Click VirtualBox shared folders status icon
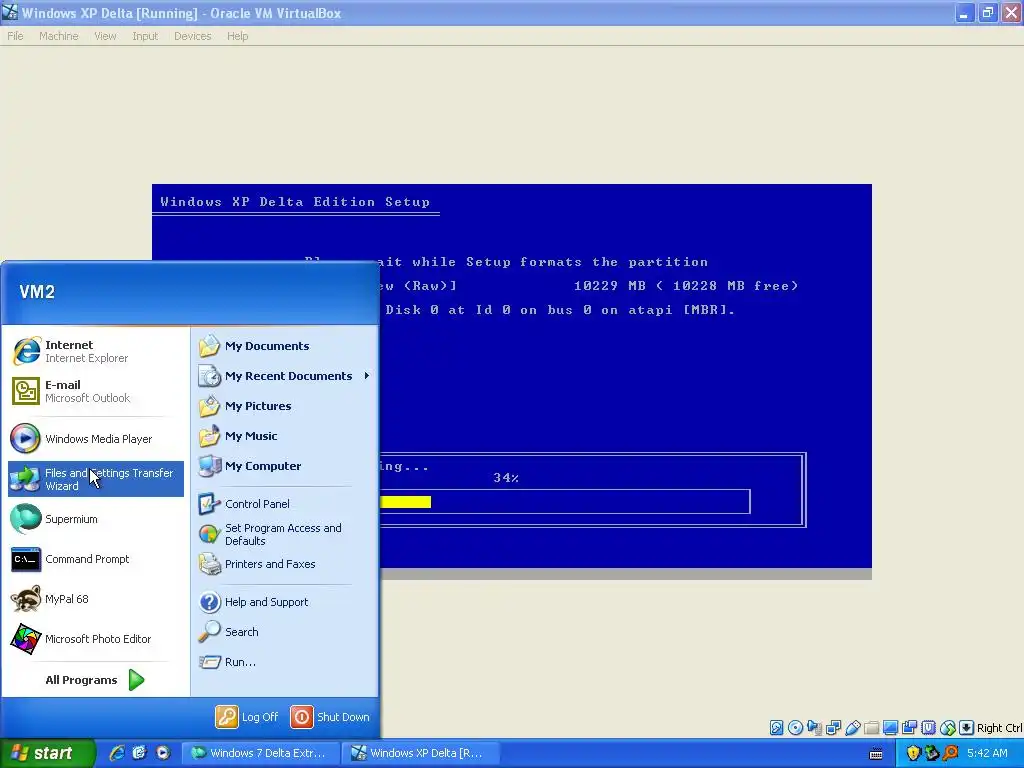This screenshot has height=768, width=1024. click(x=871, y=728)
